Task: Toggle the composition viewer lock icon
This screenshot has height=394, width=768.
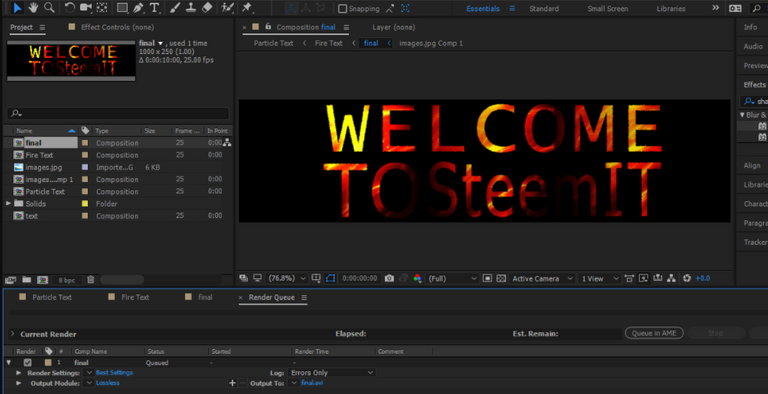Action: 268,26
